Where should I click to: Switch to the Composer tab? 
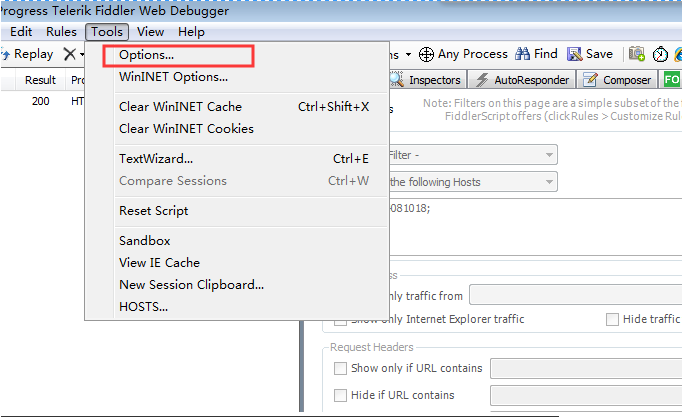coord(617,80)
